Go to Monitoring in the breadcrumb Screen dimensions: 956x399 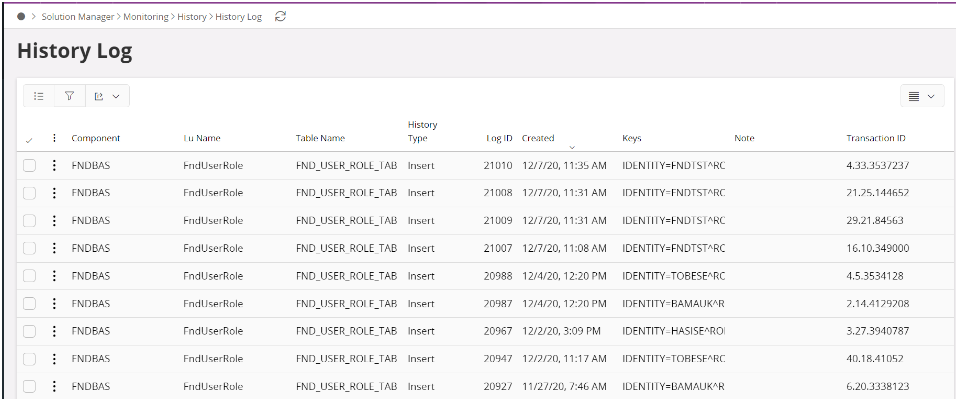click(146, 17)
